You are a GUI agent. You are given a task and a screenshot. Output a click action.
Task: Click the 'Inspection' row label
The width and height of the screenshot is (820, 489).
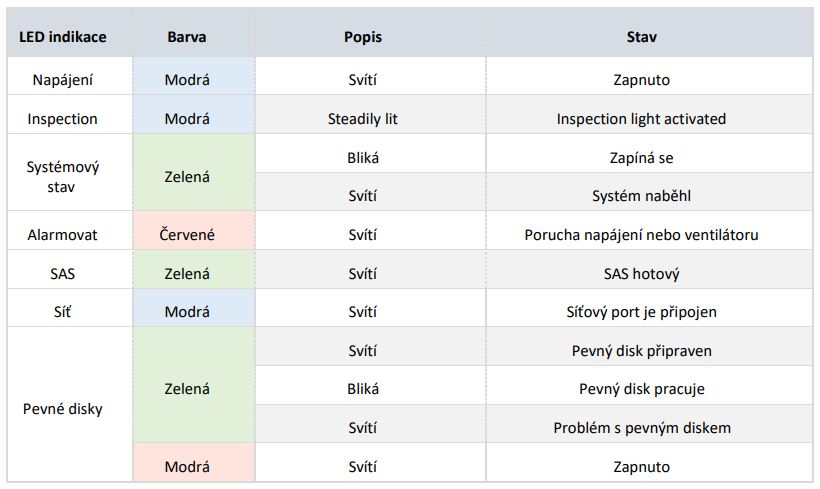click(63, 118)
